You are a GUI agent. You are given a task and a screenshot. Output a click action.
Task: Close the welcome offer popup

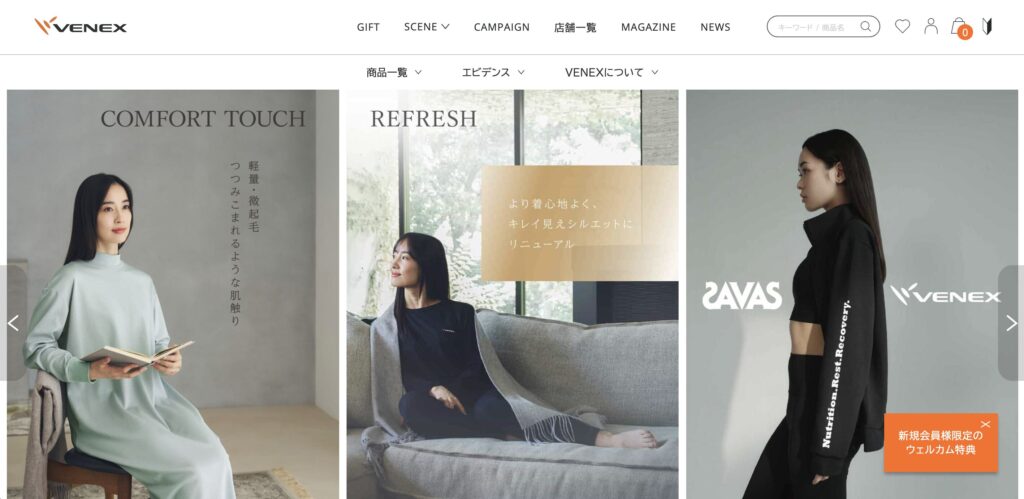(985, 424)
